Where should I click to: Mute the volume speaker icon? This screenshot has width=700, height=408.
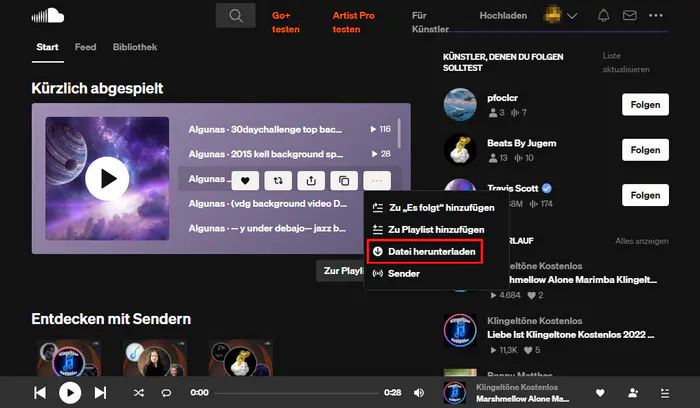(x=419, y=393)
